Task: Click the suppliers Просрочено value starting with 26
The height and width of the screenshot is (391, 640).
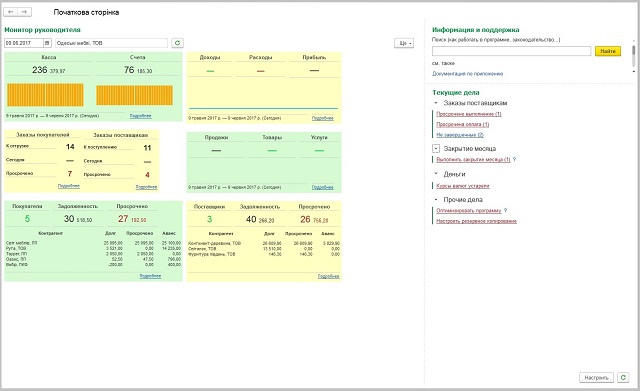Action: [x=314, y=220]
